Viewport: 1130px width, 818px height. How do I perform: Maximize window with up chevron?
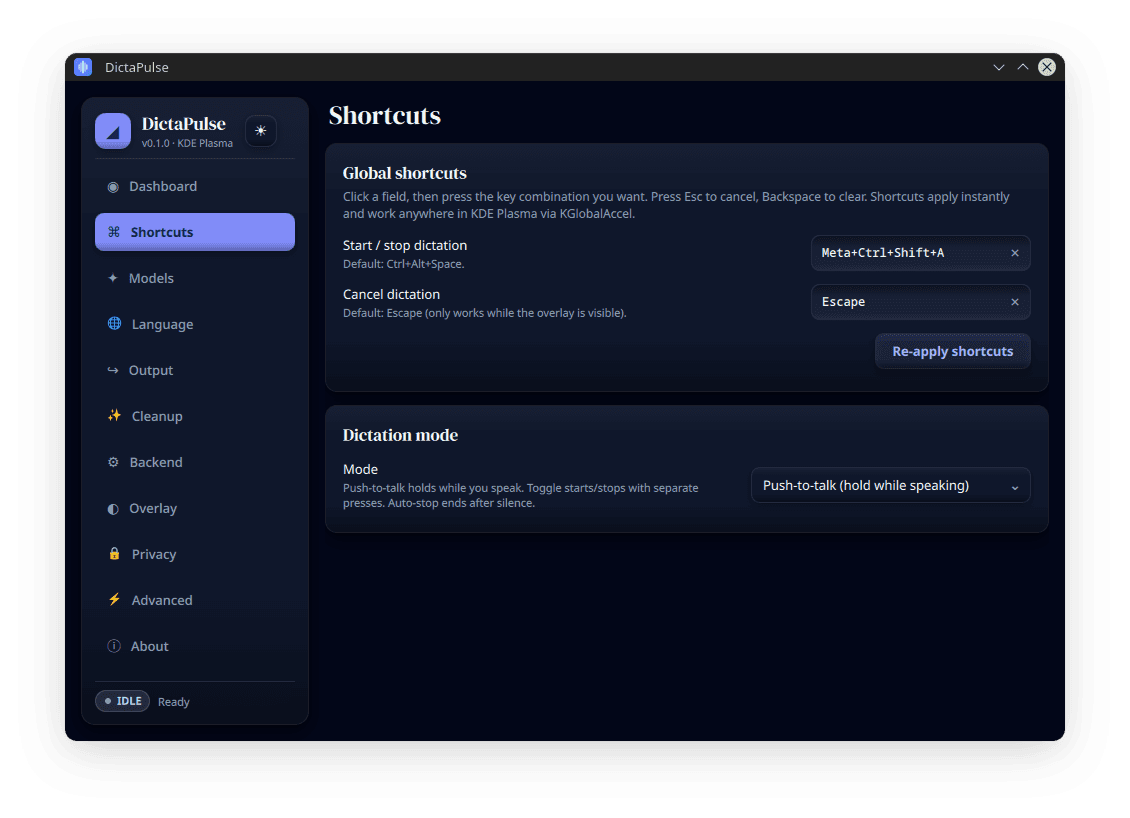(x=1023, y=67)
